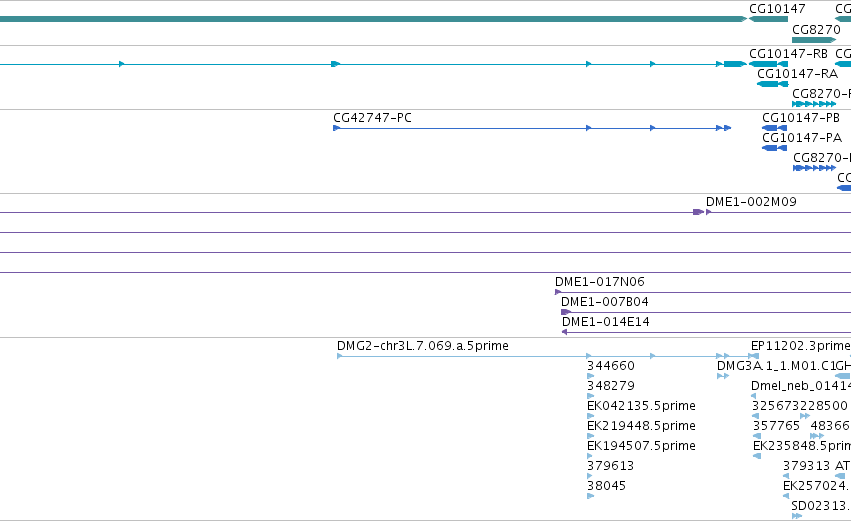Click the CG10147 gene arrow glyph

(768, 19)
